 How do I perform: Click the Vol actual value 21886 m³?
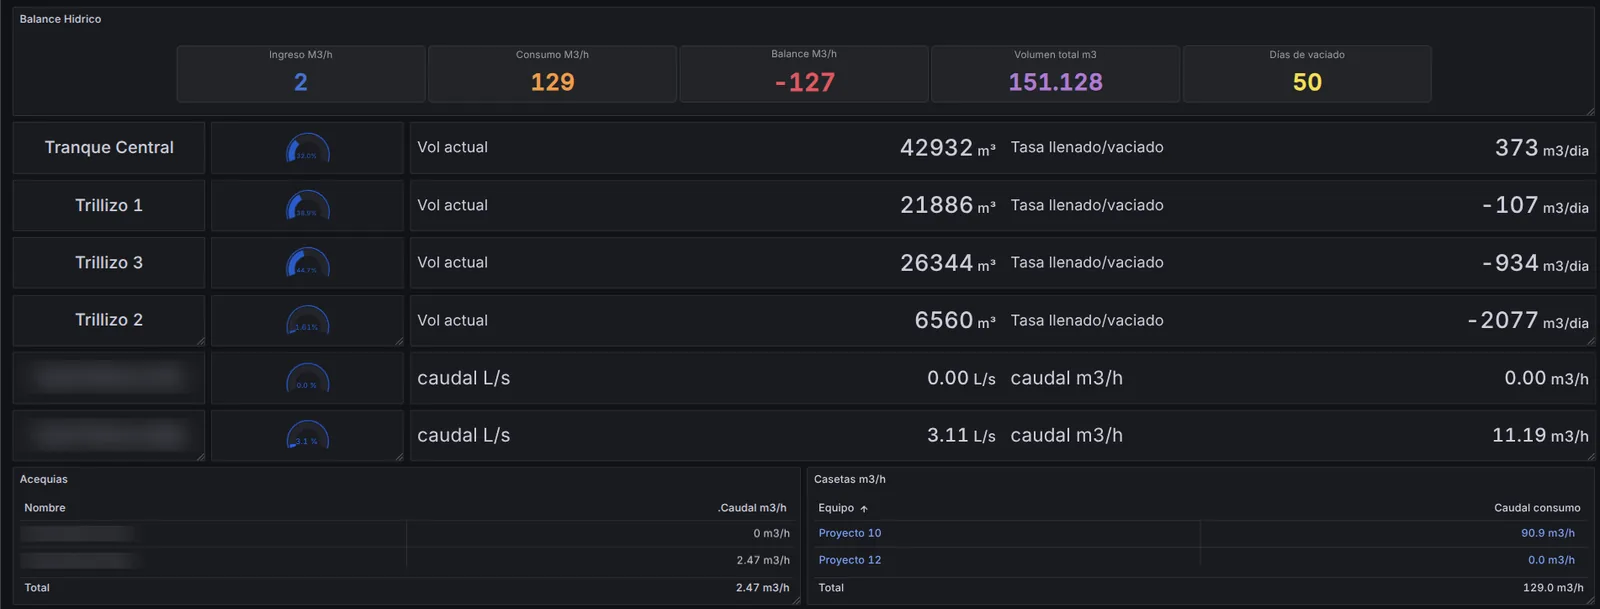tap(948, 205)
